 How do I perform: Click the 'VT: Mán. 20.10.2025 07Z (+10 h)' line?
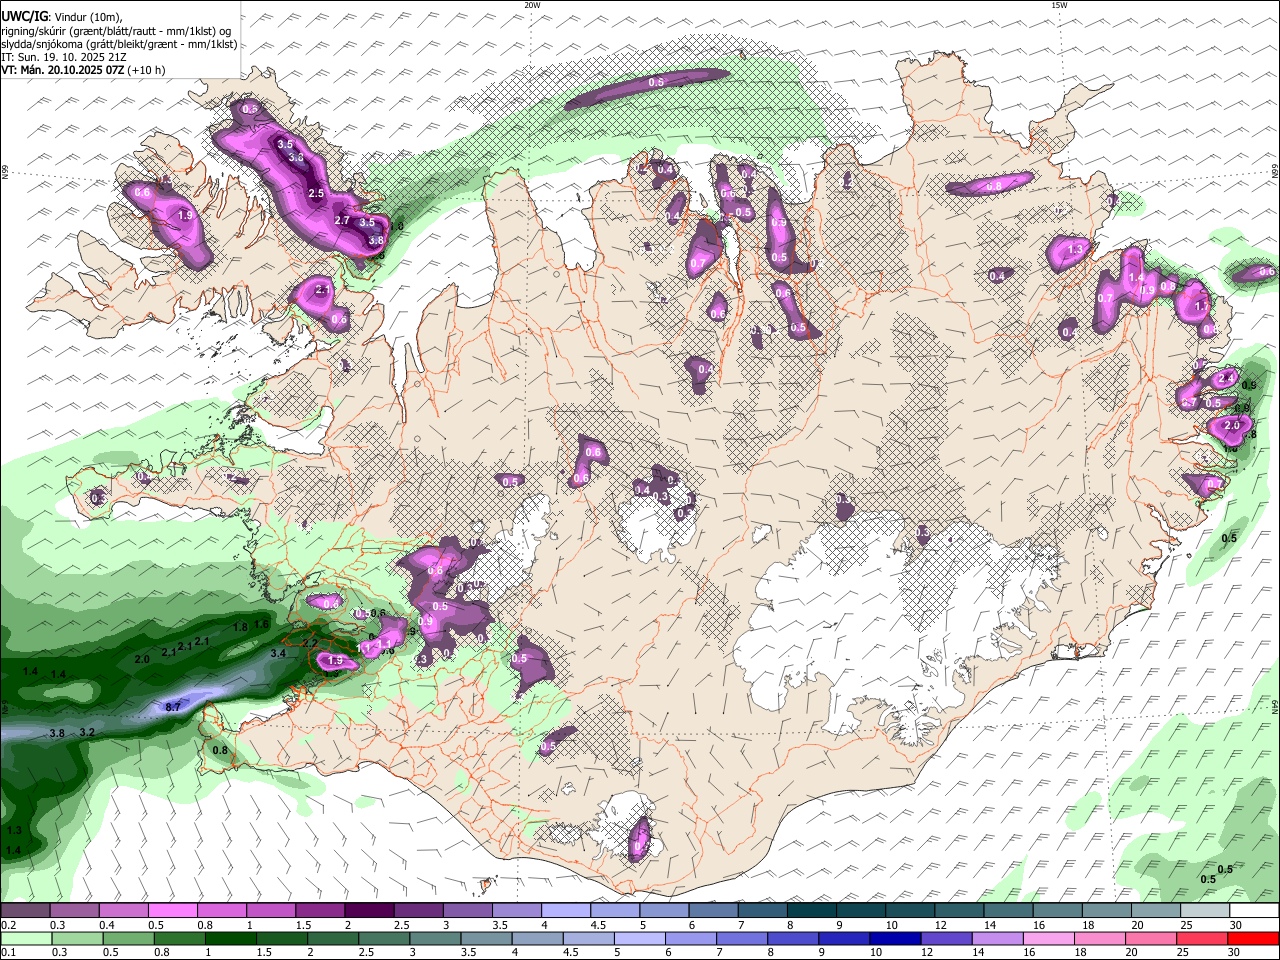point(83,70)
